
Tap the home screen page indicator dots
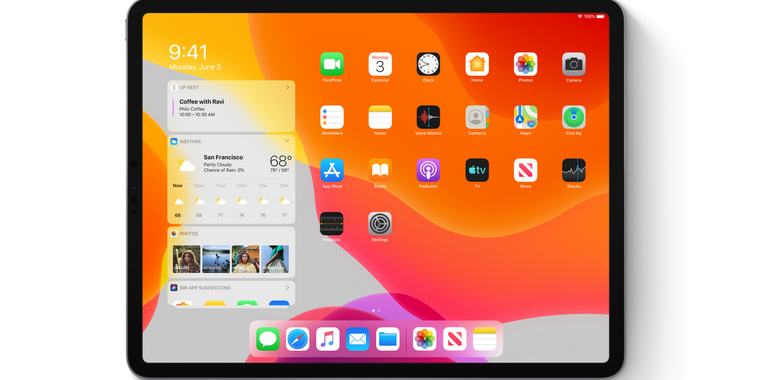coord(376,310)
